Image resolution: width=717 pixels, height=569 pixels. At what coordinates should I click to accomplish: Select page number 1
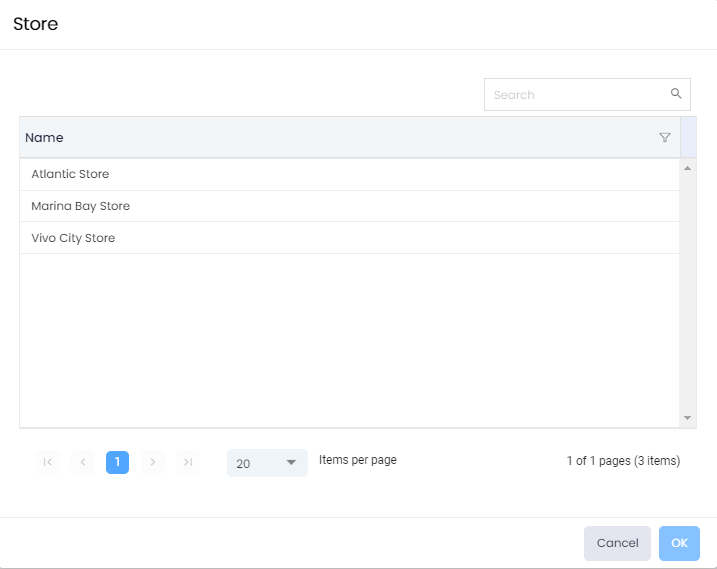117,462
